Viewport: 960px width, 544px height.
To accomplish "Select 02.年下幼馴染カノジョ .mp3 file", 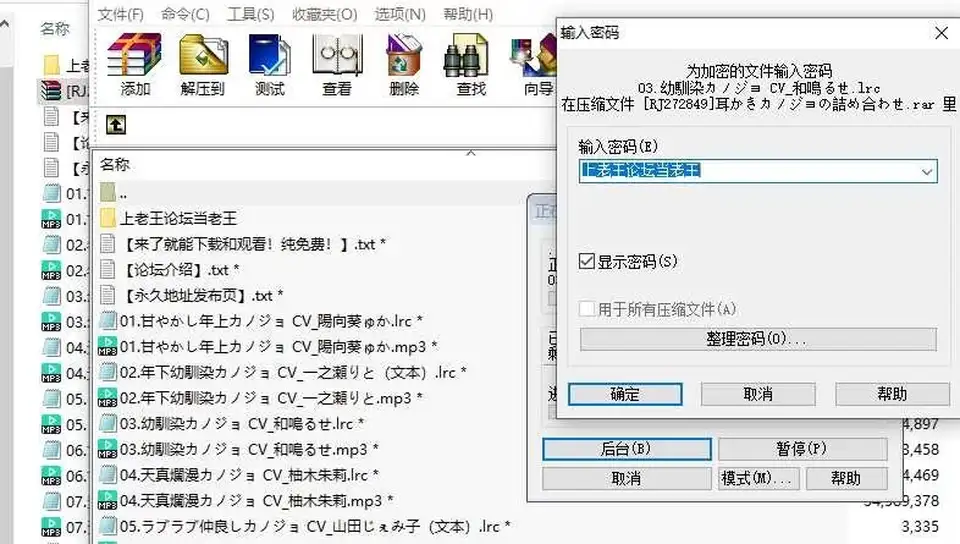I will [x=261, y=398].
